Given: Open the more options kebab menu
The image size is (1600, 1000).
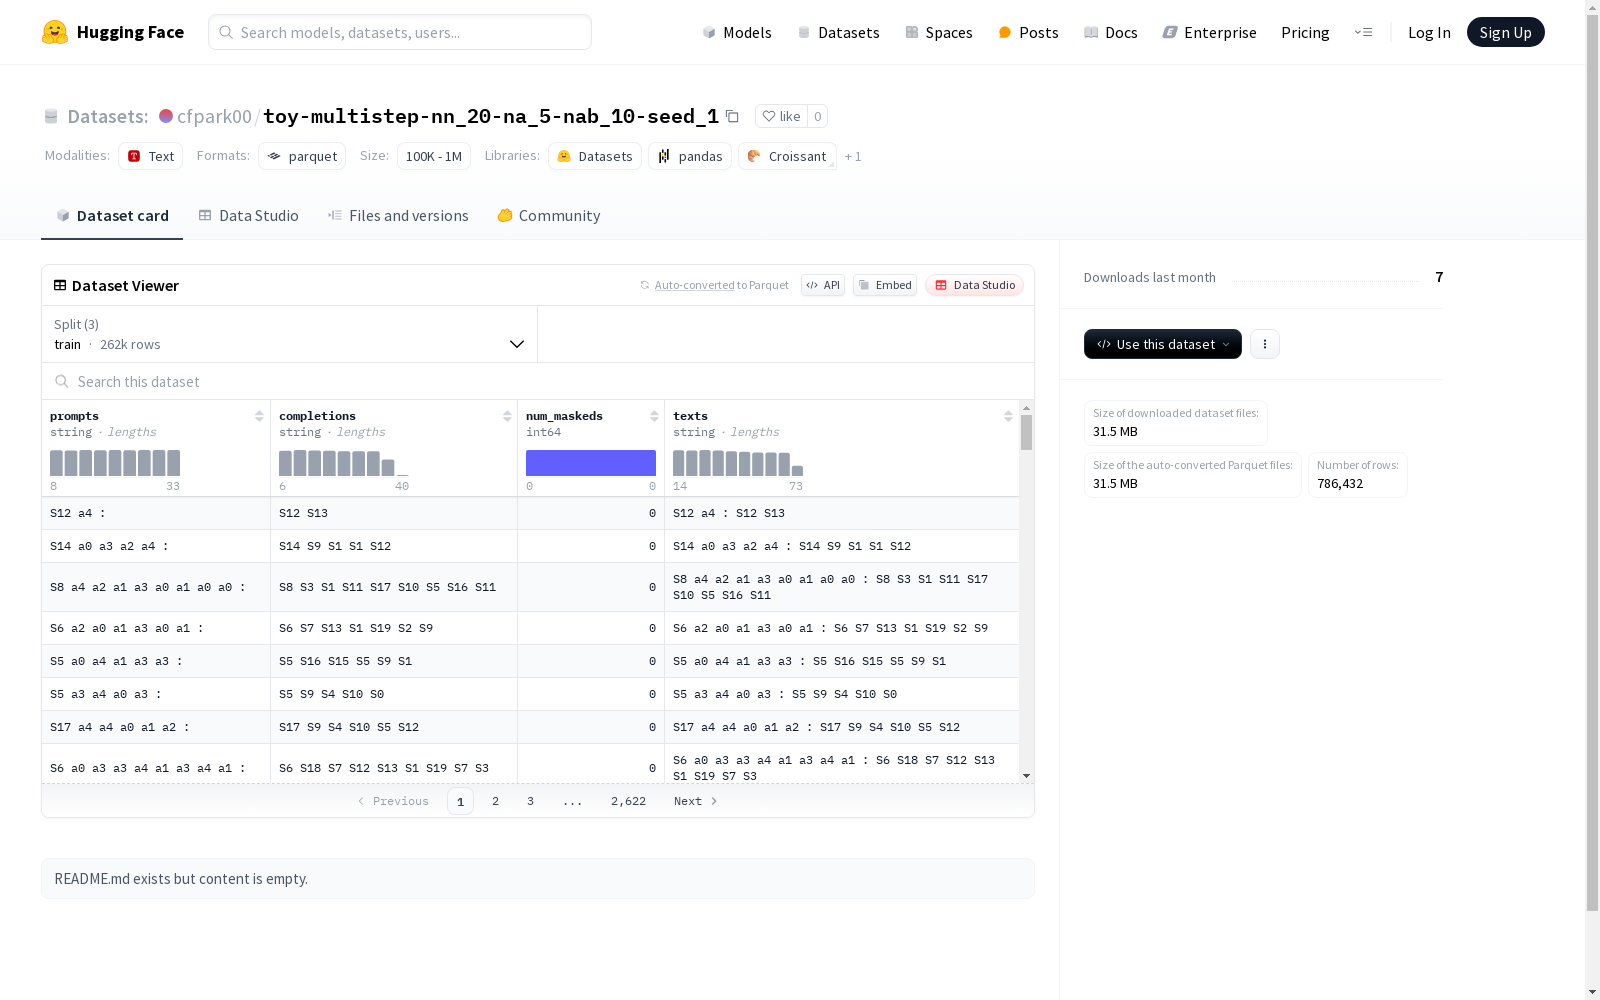Looking at the screenshot, I should pos(1265,344).
